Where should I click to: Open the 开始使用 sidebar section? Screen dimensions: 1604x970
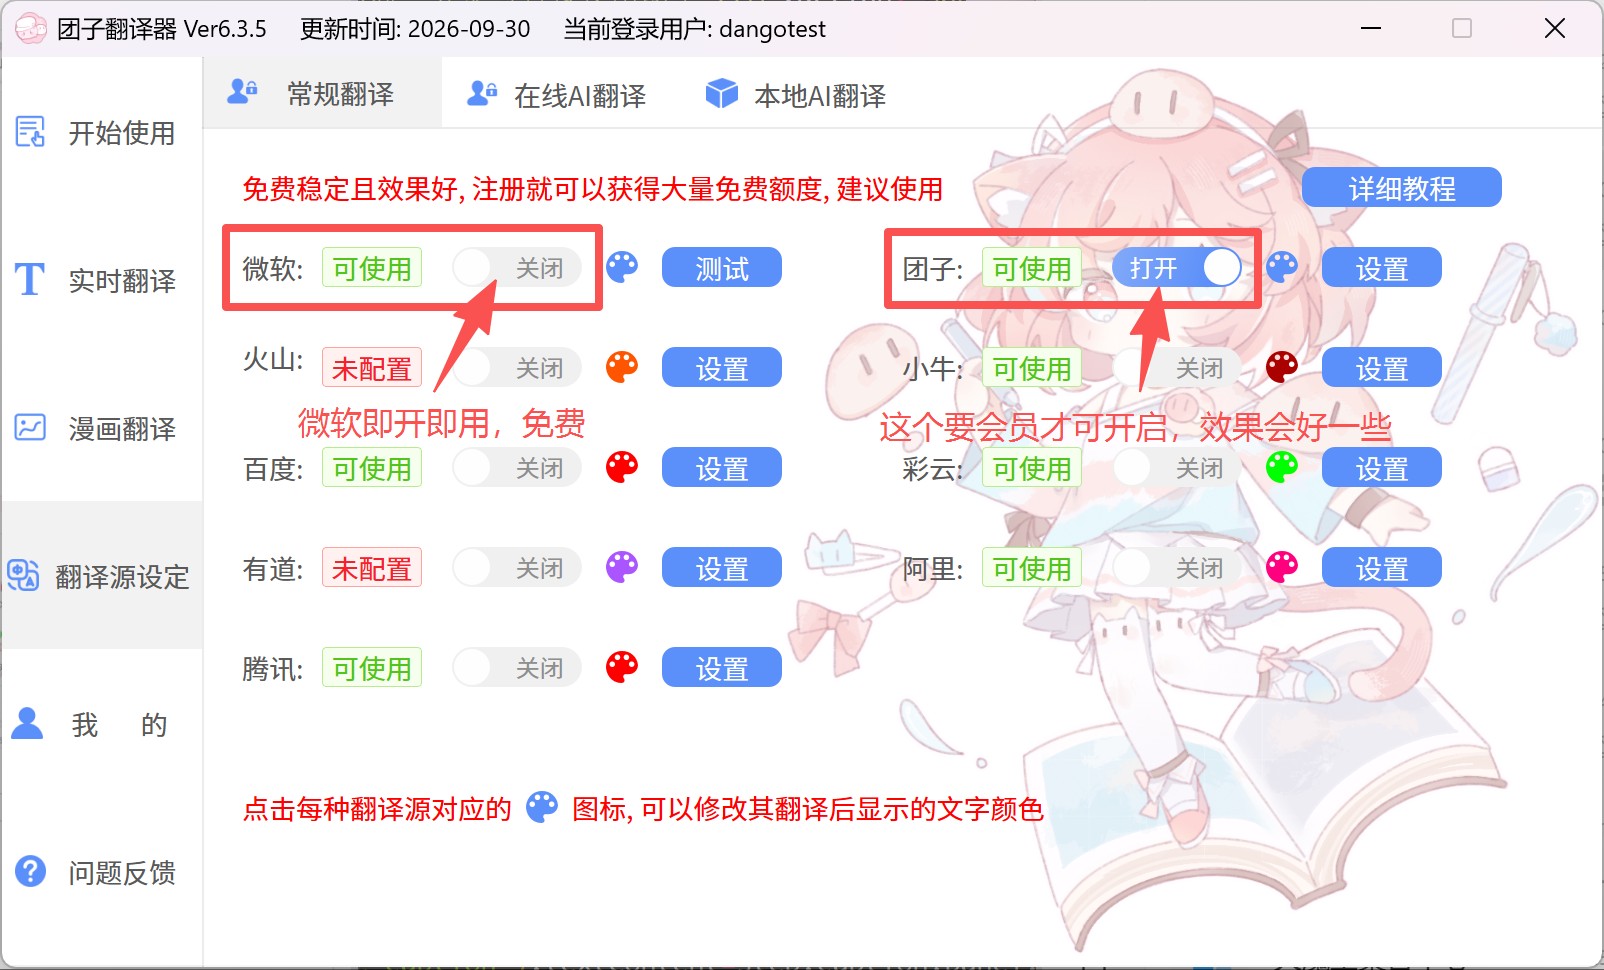(102, 133)
